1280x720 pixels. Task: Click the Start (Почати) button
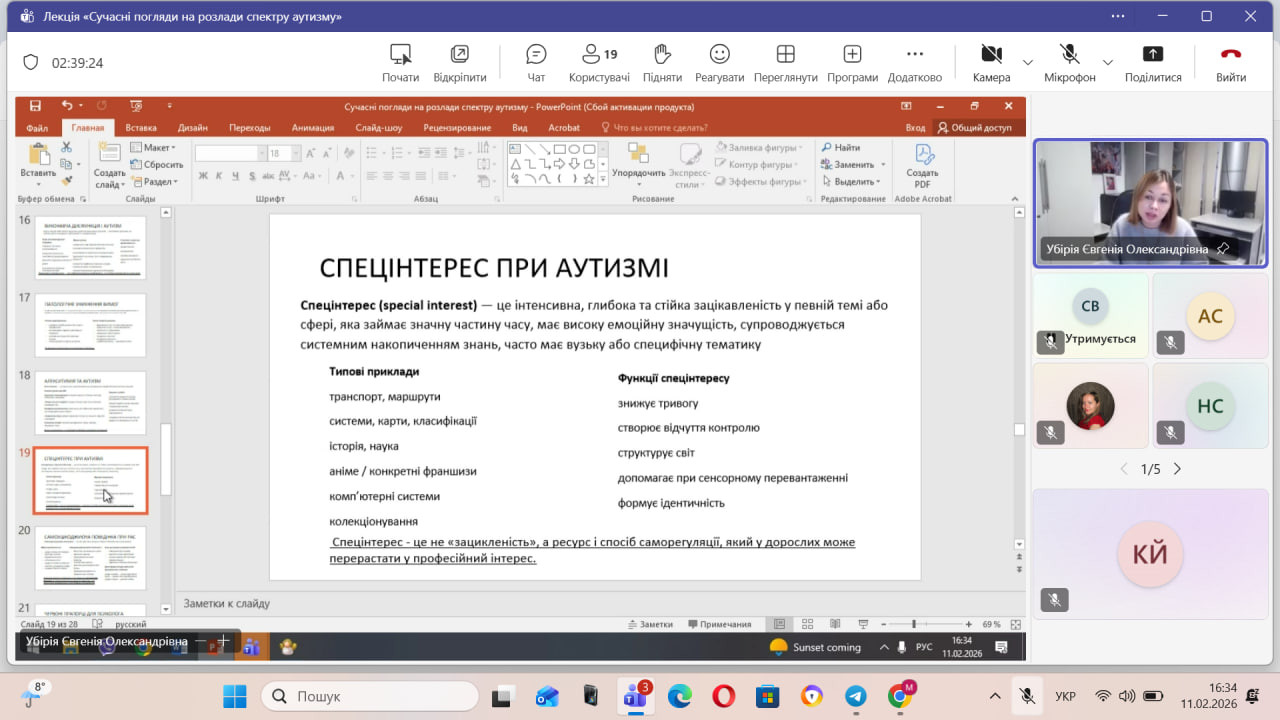pyautogui.click(x=400, y=62)
